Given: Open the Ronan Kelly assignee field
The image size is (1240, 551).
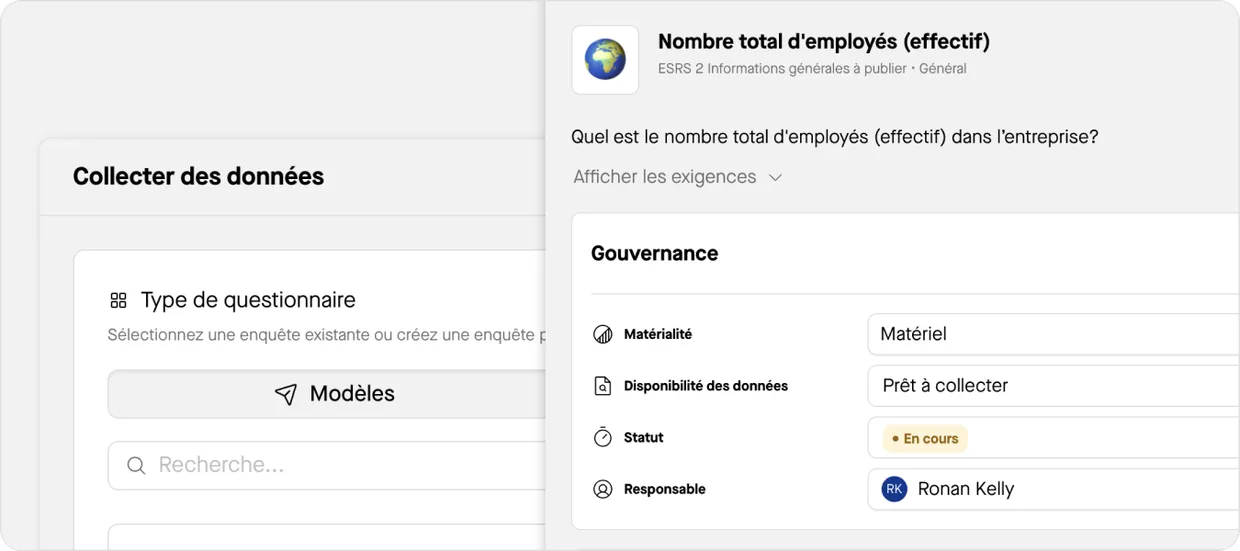Looking at the screenshot, I should (1050, 489).
